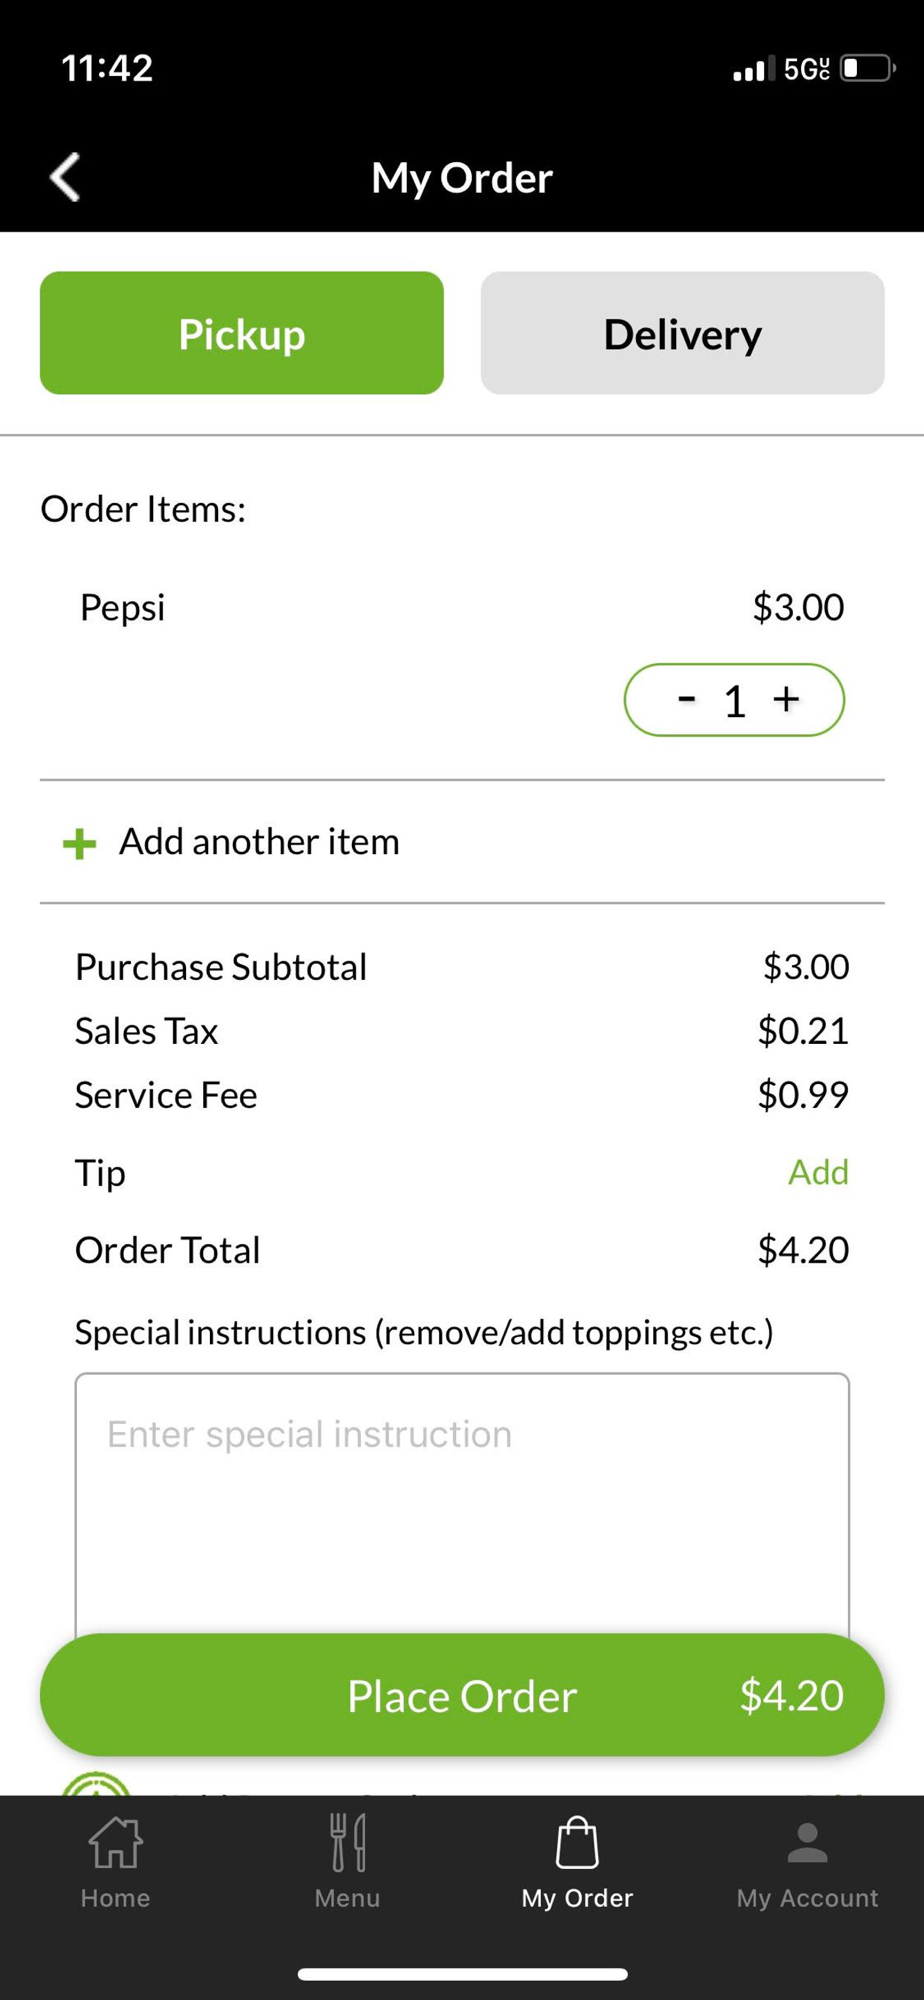Tap the "Add another item" text
Viewport: 924px width, 2000px height.
[x=259, y=842]
